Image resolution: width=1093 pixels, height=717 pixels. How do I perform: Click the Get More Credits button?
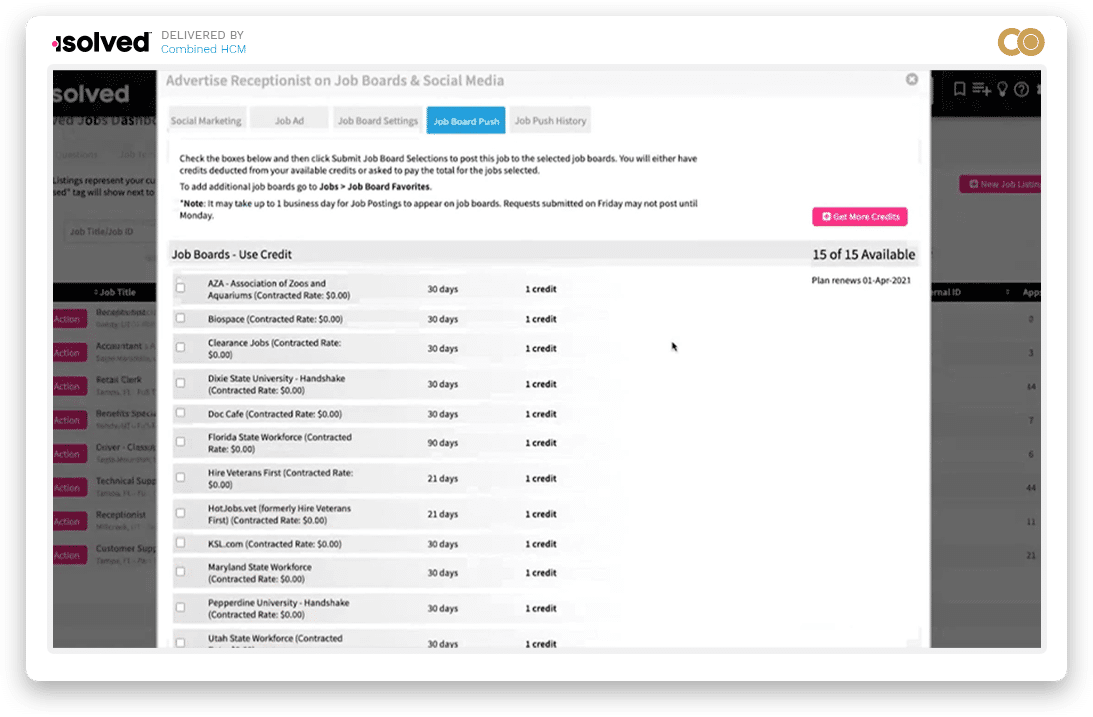pos(859,217)
